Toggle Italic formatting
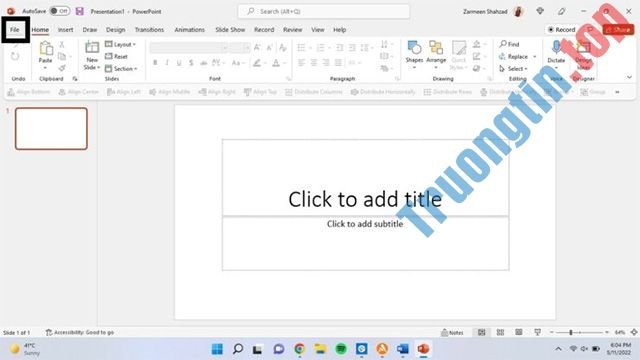Screen dimensions: 640x360 point(167,63)
